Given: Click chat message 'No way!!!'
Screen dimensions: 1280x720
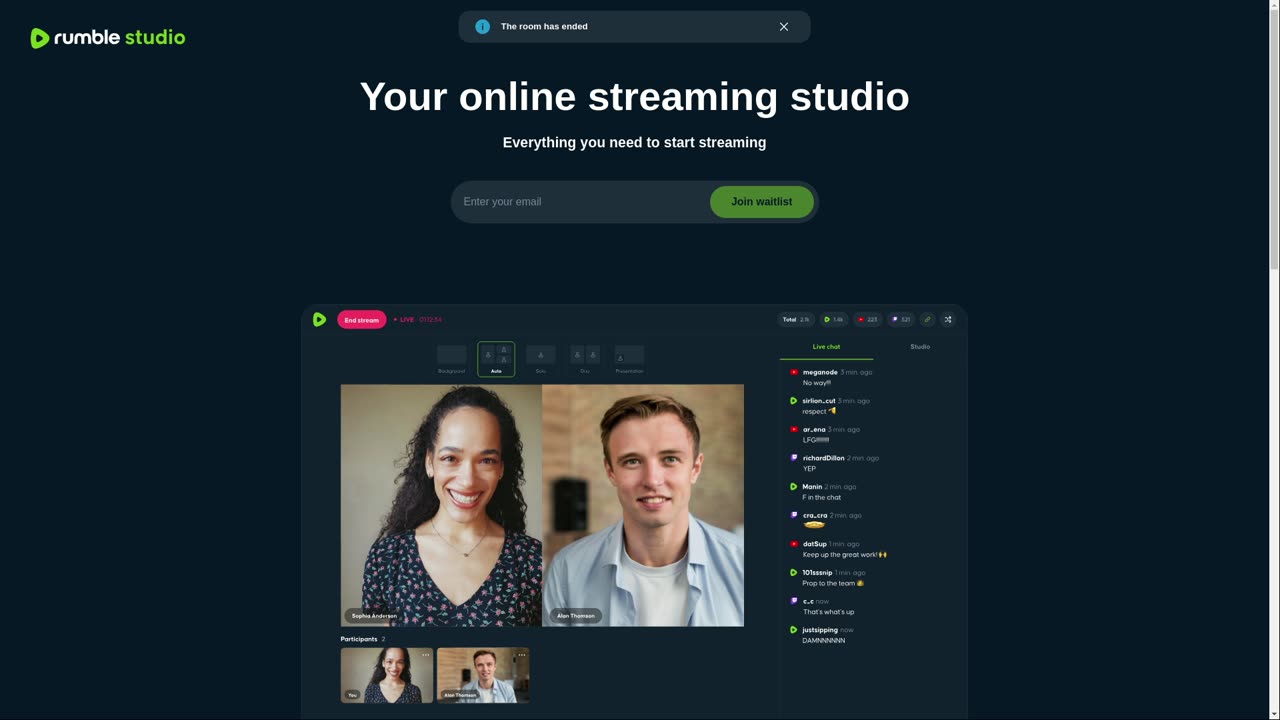Looking at the screenshot, I should pyautogui.click(x=816, y=383).
